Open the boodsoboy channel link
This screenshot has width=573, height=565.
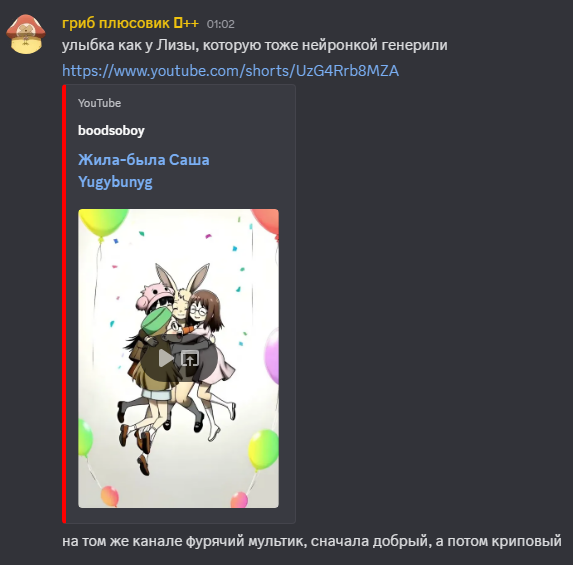(111, 130)
